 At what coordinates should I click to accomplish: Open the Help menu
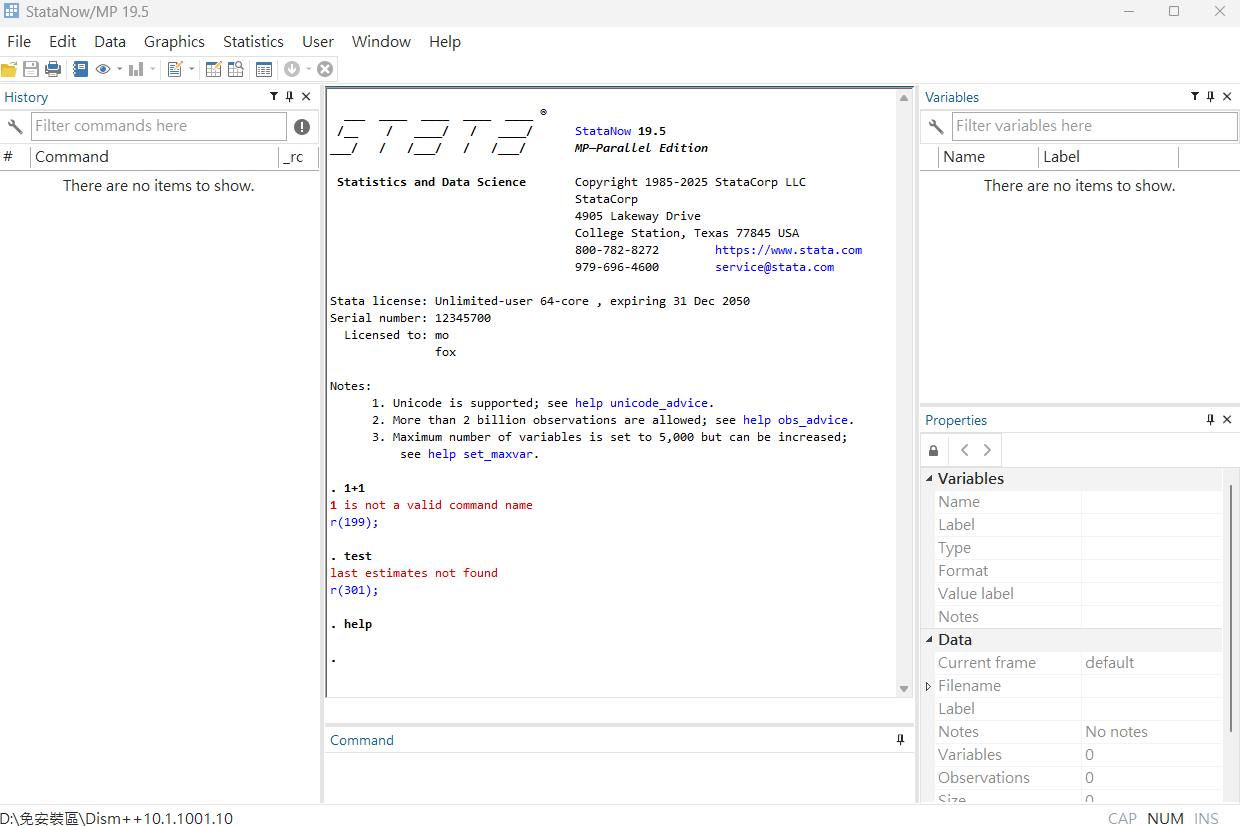point(445,42)
